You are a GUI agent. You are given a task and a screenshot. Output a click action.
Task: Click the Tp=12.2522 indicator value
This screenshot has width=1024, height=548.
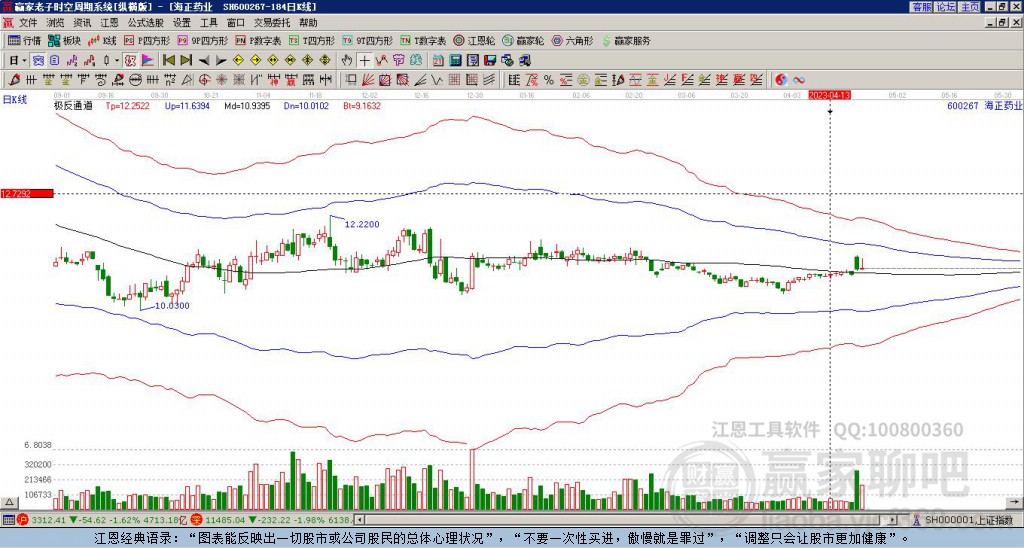tap(128, 105)
